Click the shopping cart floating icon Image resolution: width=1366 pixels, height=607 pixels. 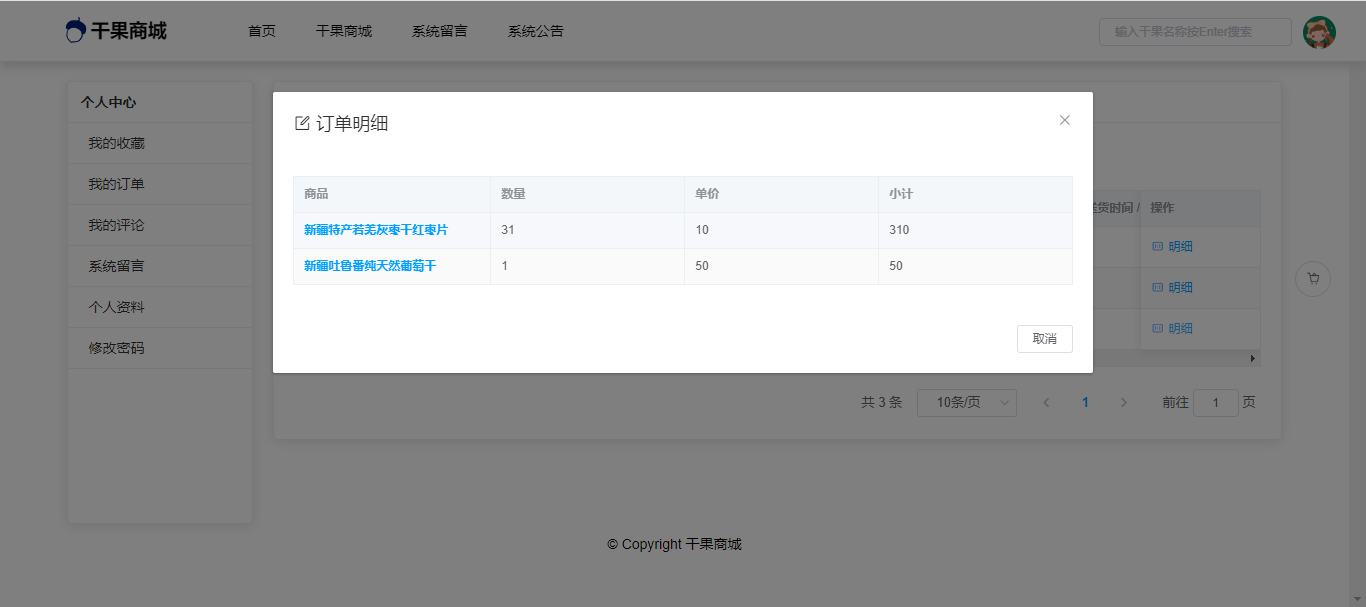[1312, 279]
